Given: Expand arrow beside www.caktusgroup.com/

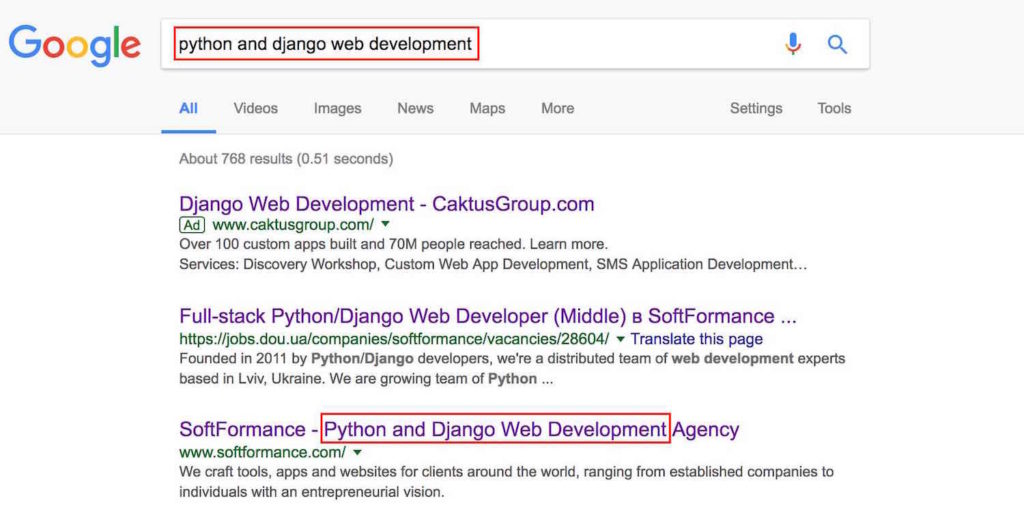Looking at the screenshot, I should 385,224.
